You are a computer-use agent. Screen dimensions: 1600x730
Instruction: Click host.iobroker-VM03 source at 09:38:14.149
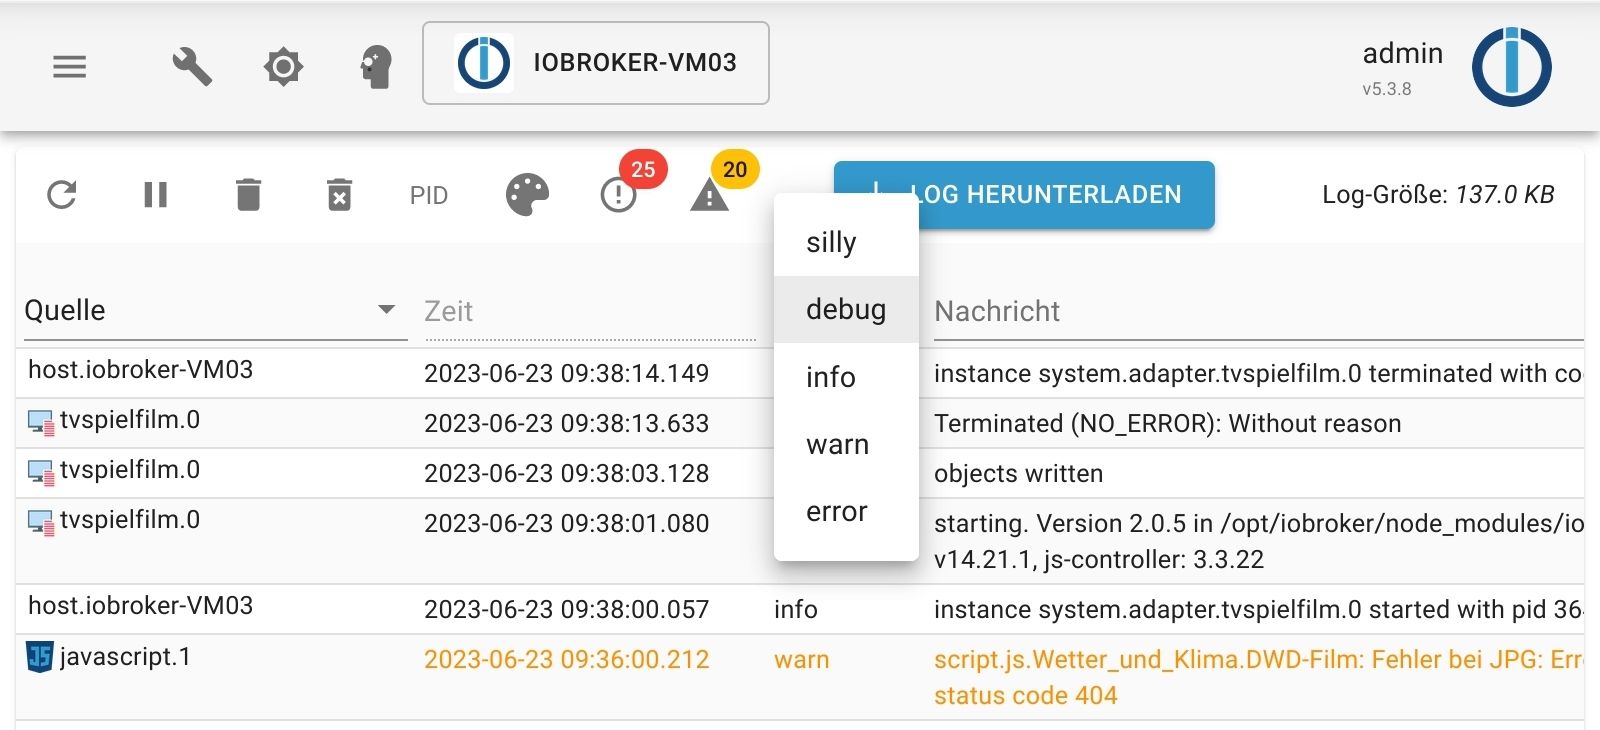click(x=140, y=370)
